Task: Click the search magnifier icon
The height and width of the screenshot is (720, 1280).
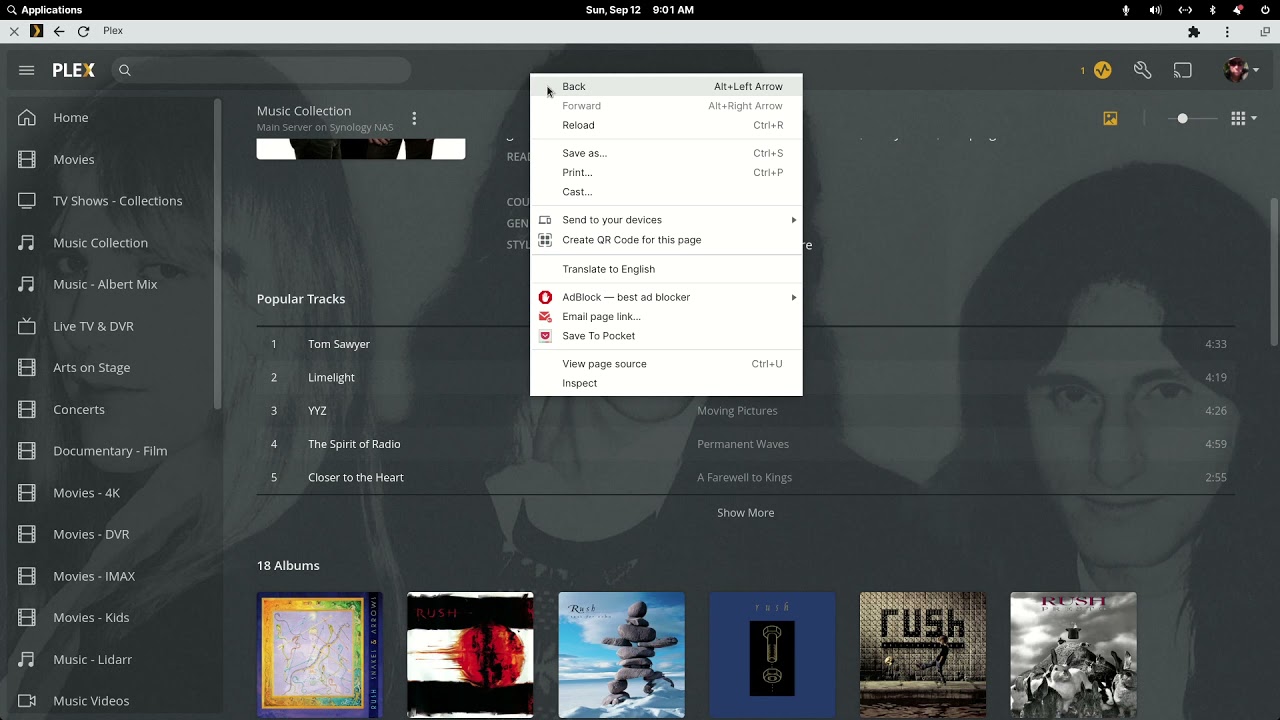Action: 125,70
